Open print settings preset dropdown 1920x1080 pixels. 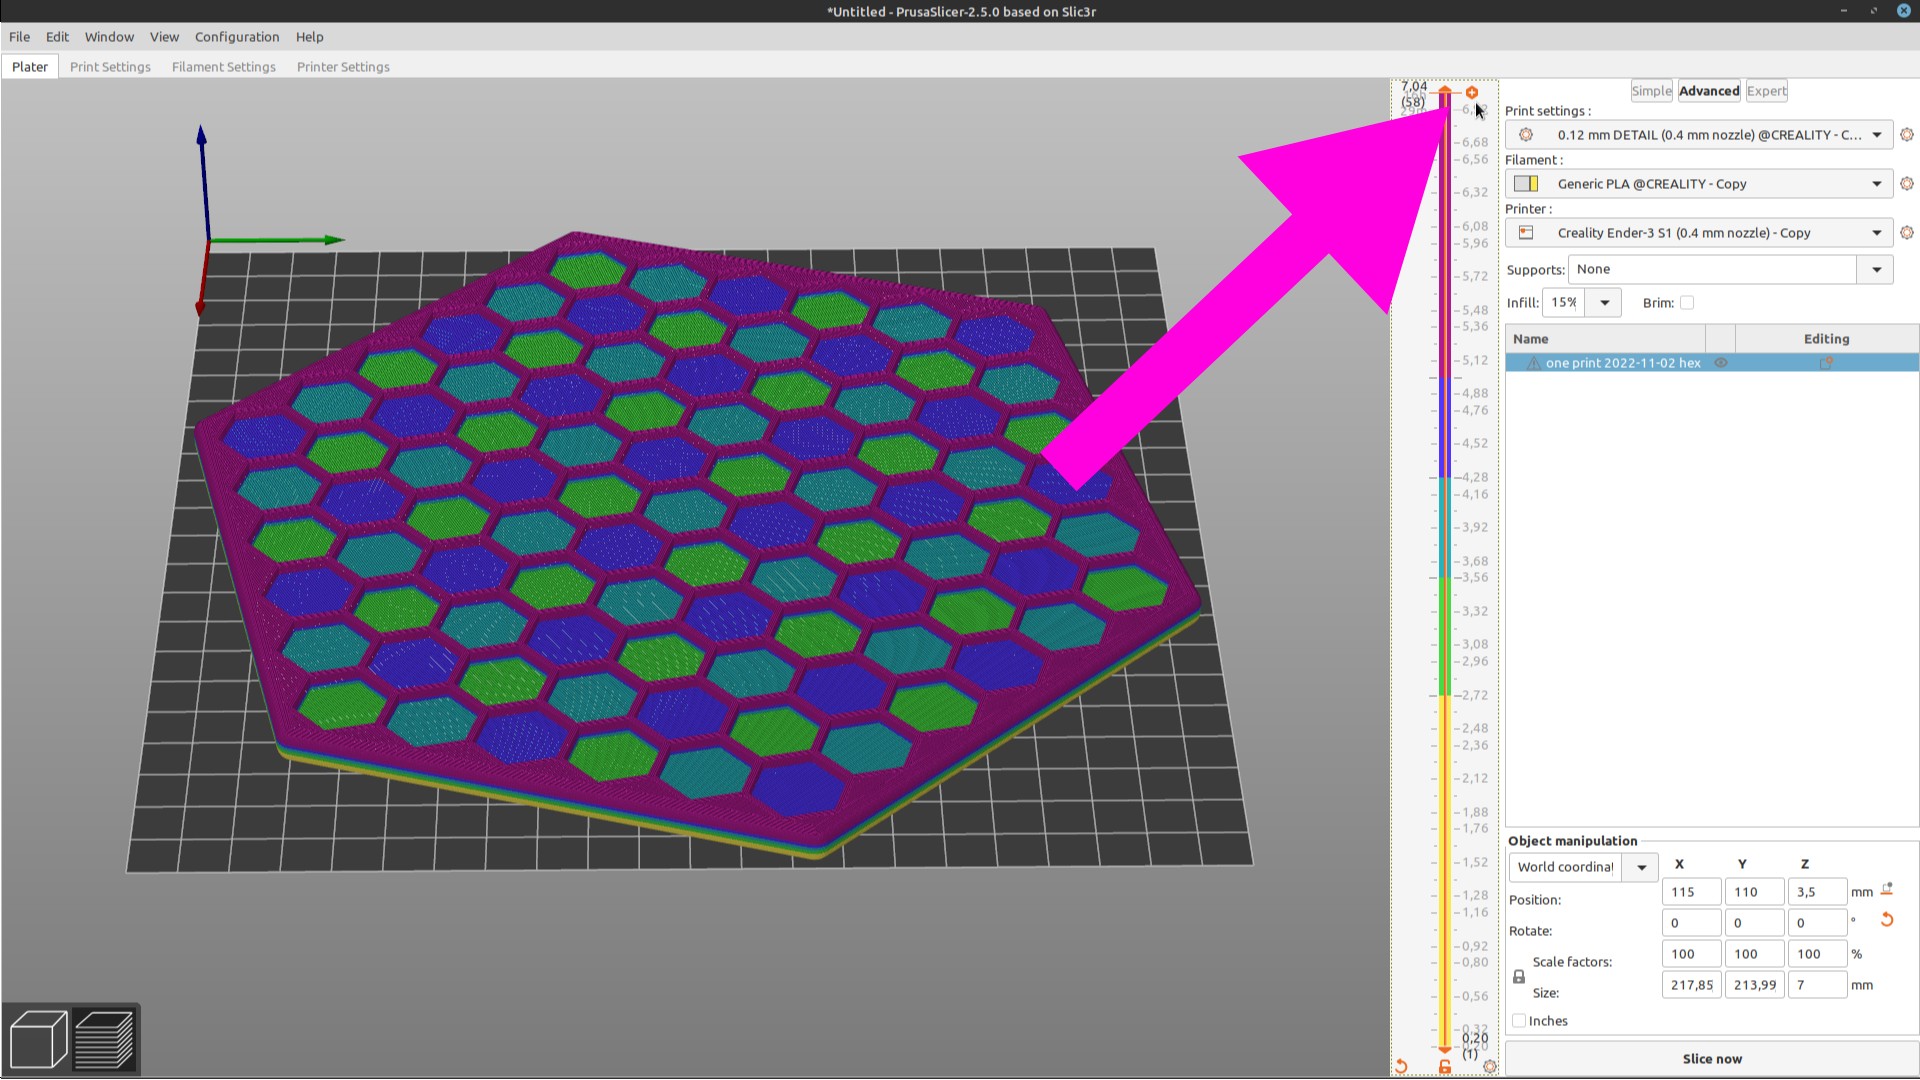[1877, 134]
